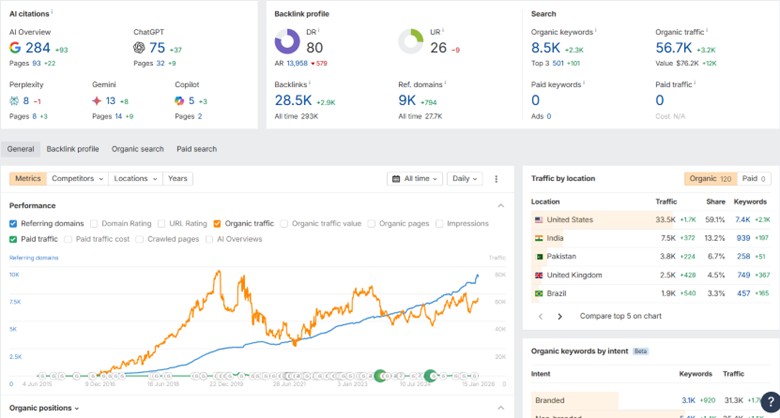This screenshot has width=780, height=418.
Task: Click the Google AI Overview icon
Action: [x=15, y=47]
